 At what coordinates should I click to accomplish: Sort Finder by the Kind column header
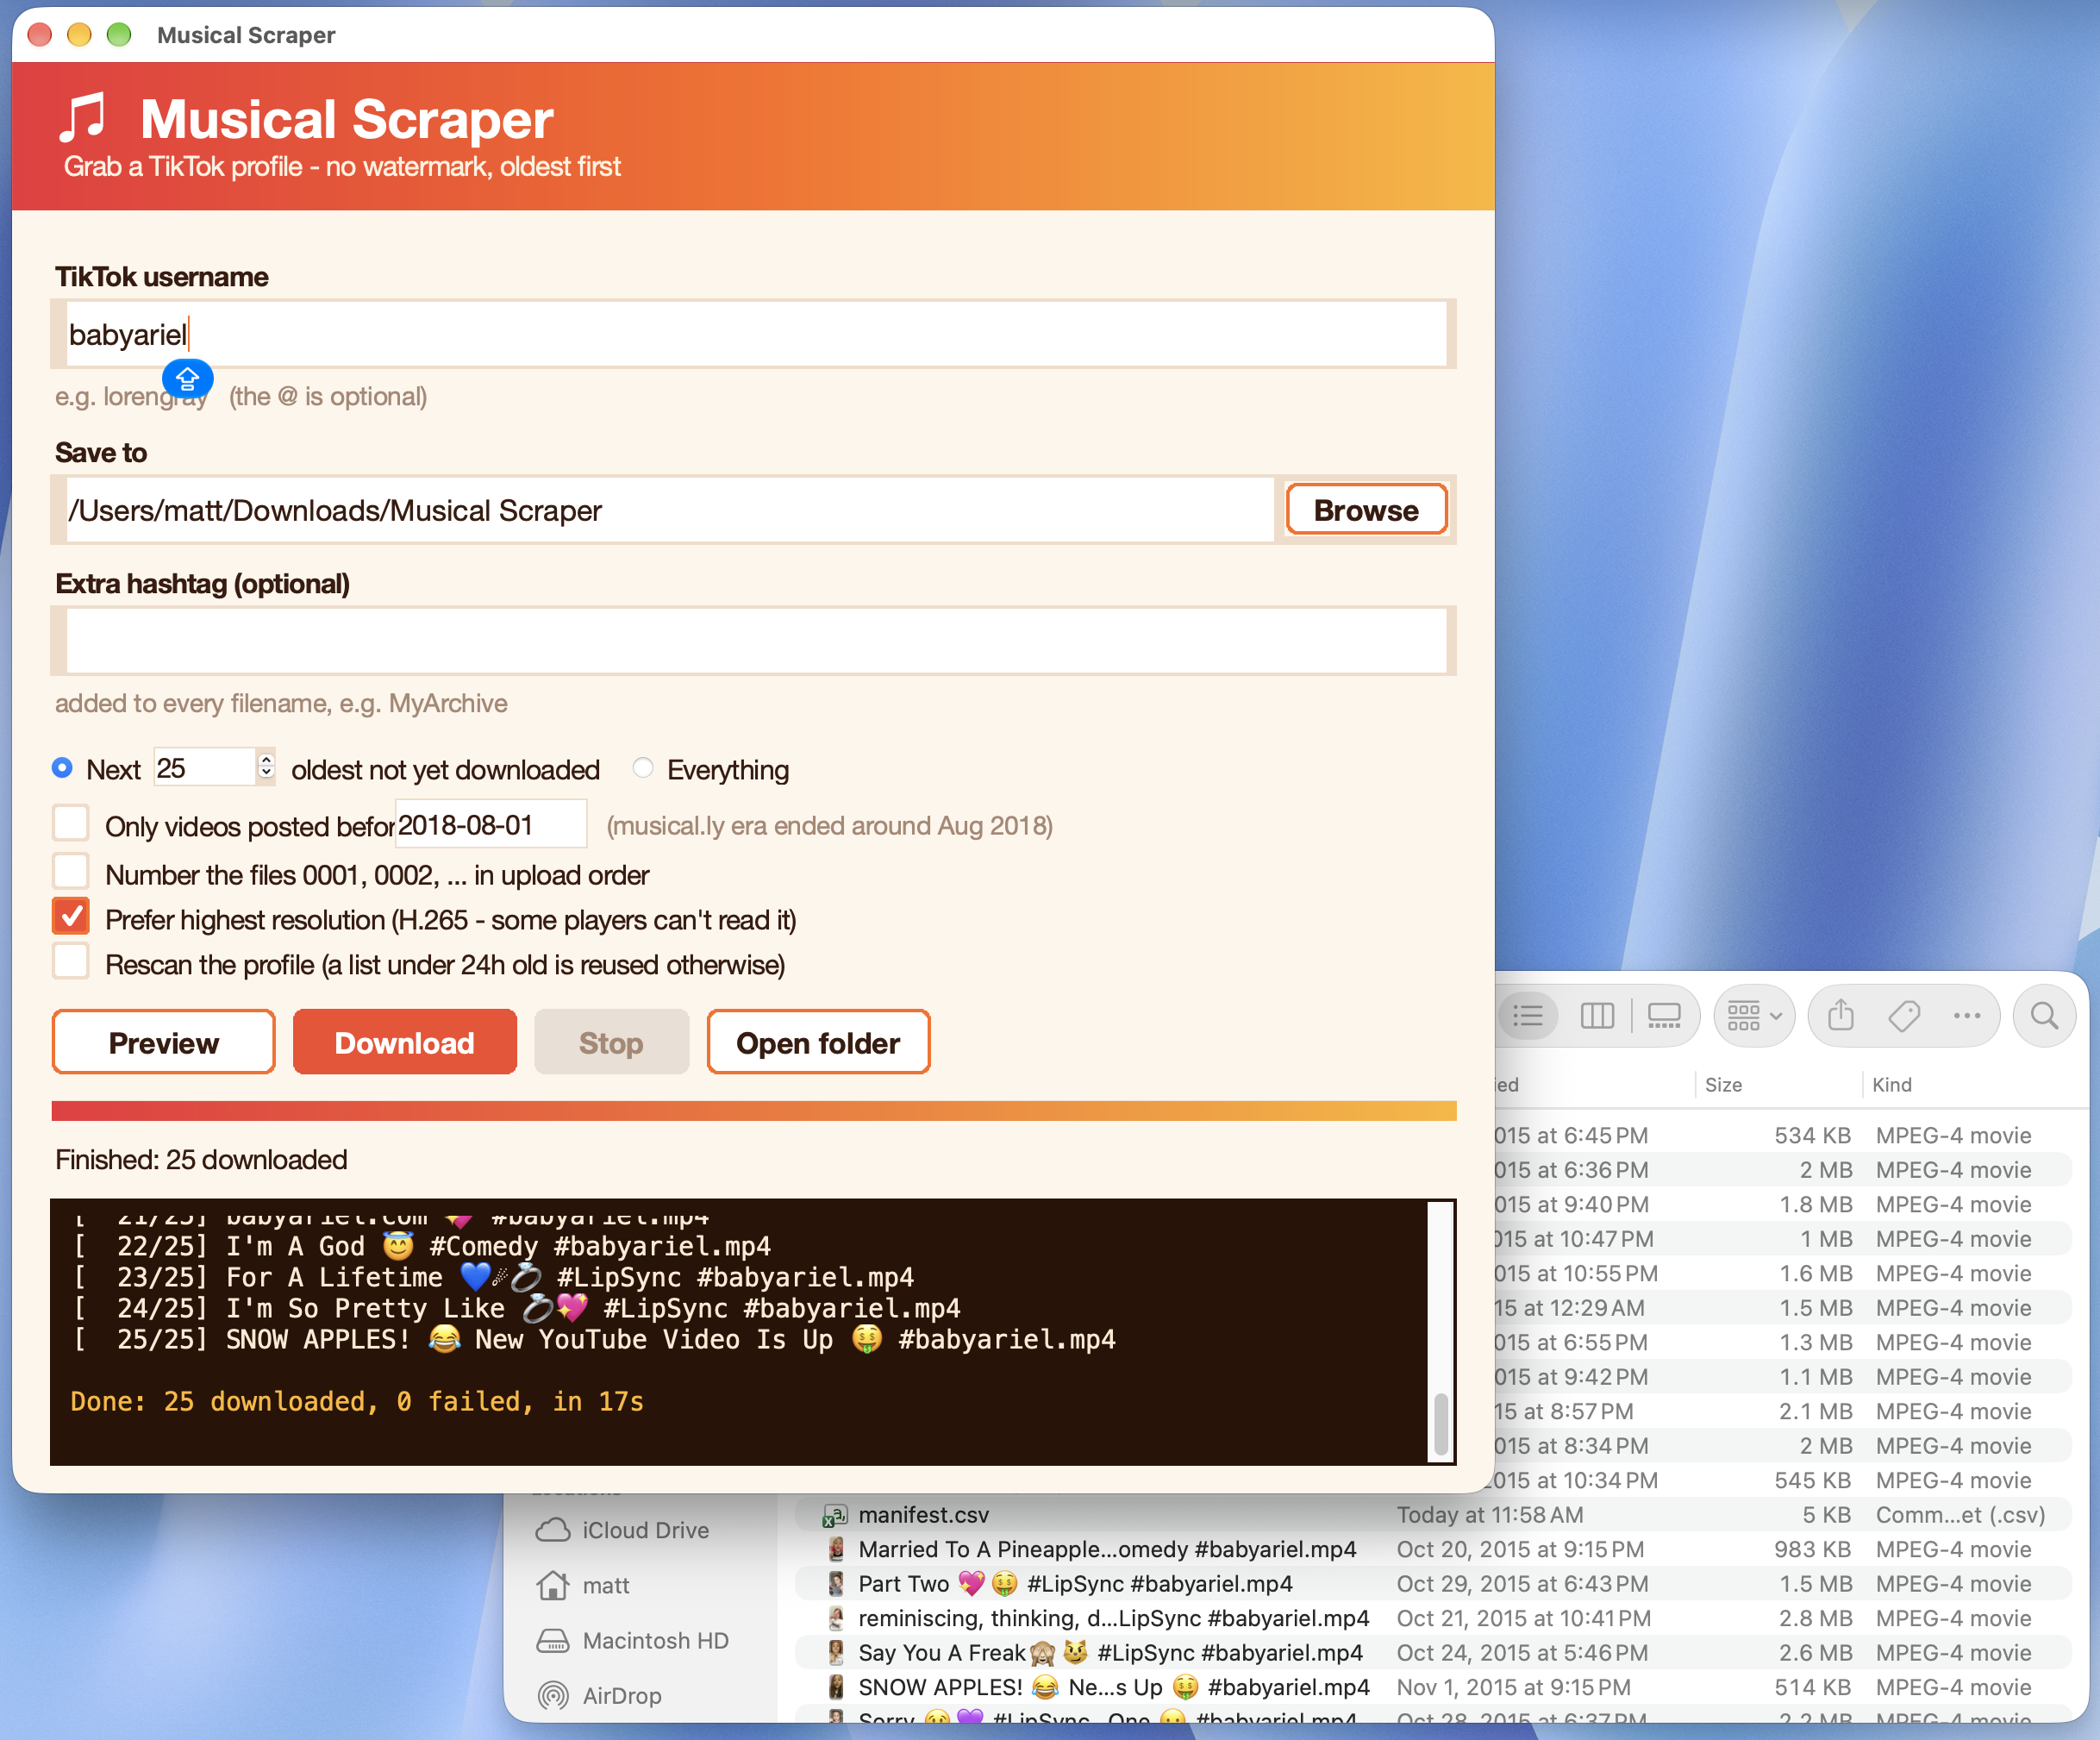(x=1891, y=1085)
